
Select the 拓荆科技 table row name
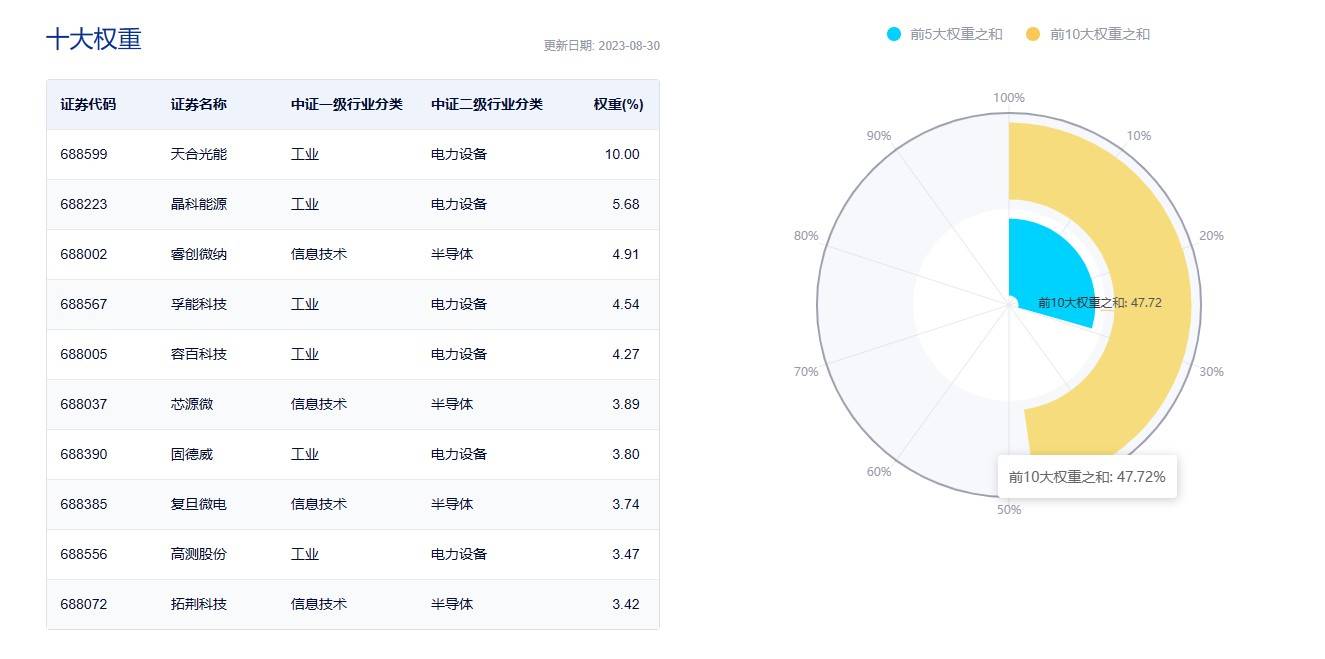(x=199, y=604)
